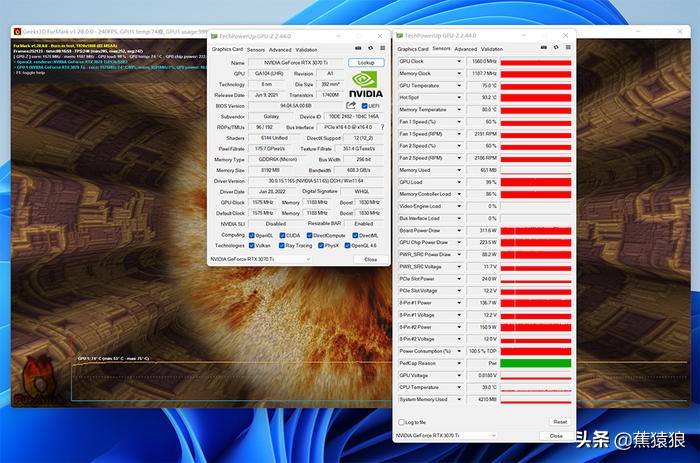Click the screenshot camera icon in Sensors window
Viewport: 700px width, 463px height.
[x=542, y=48]
